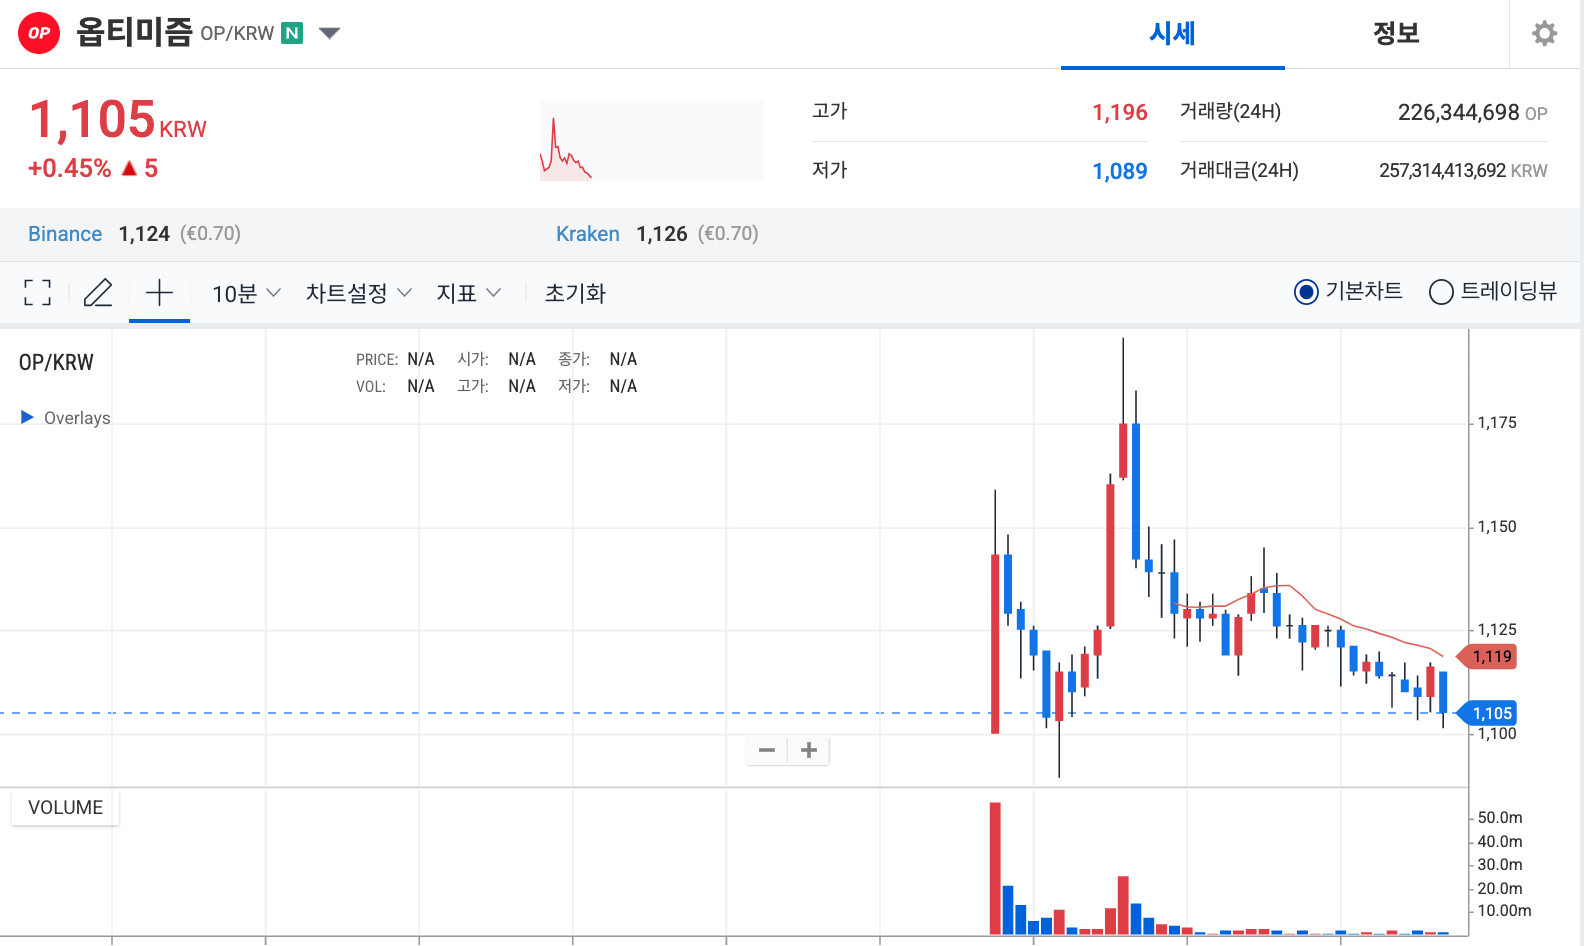The width and height of the screenshot is (1584, 946).
Task: Switch to the 시세 tab
Action: tap(1172, 34)
